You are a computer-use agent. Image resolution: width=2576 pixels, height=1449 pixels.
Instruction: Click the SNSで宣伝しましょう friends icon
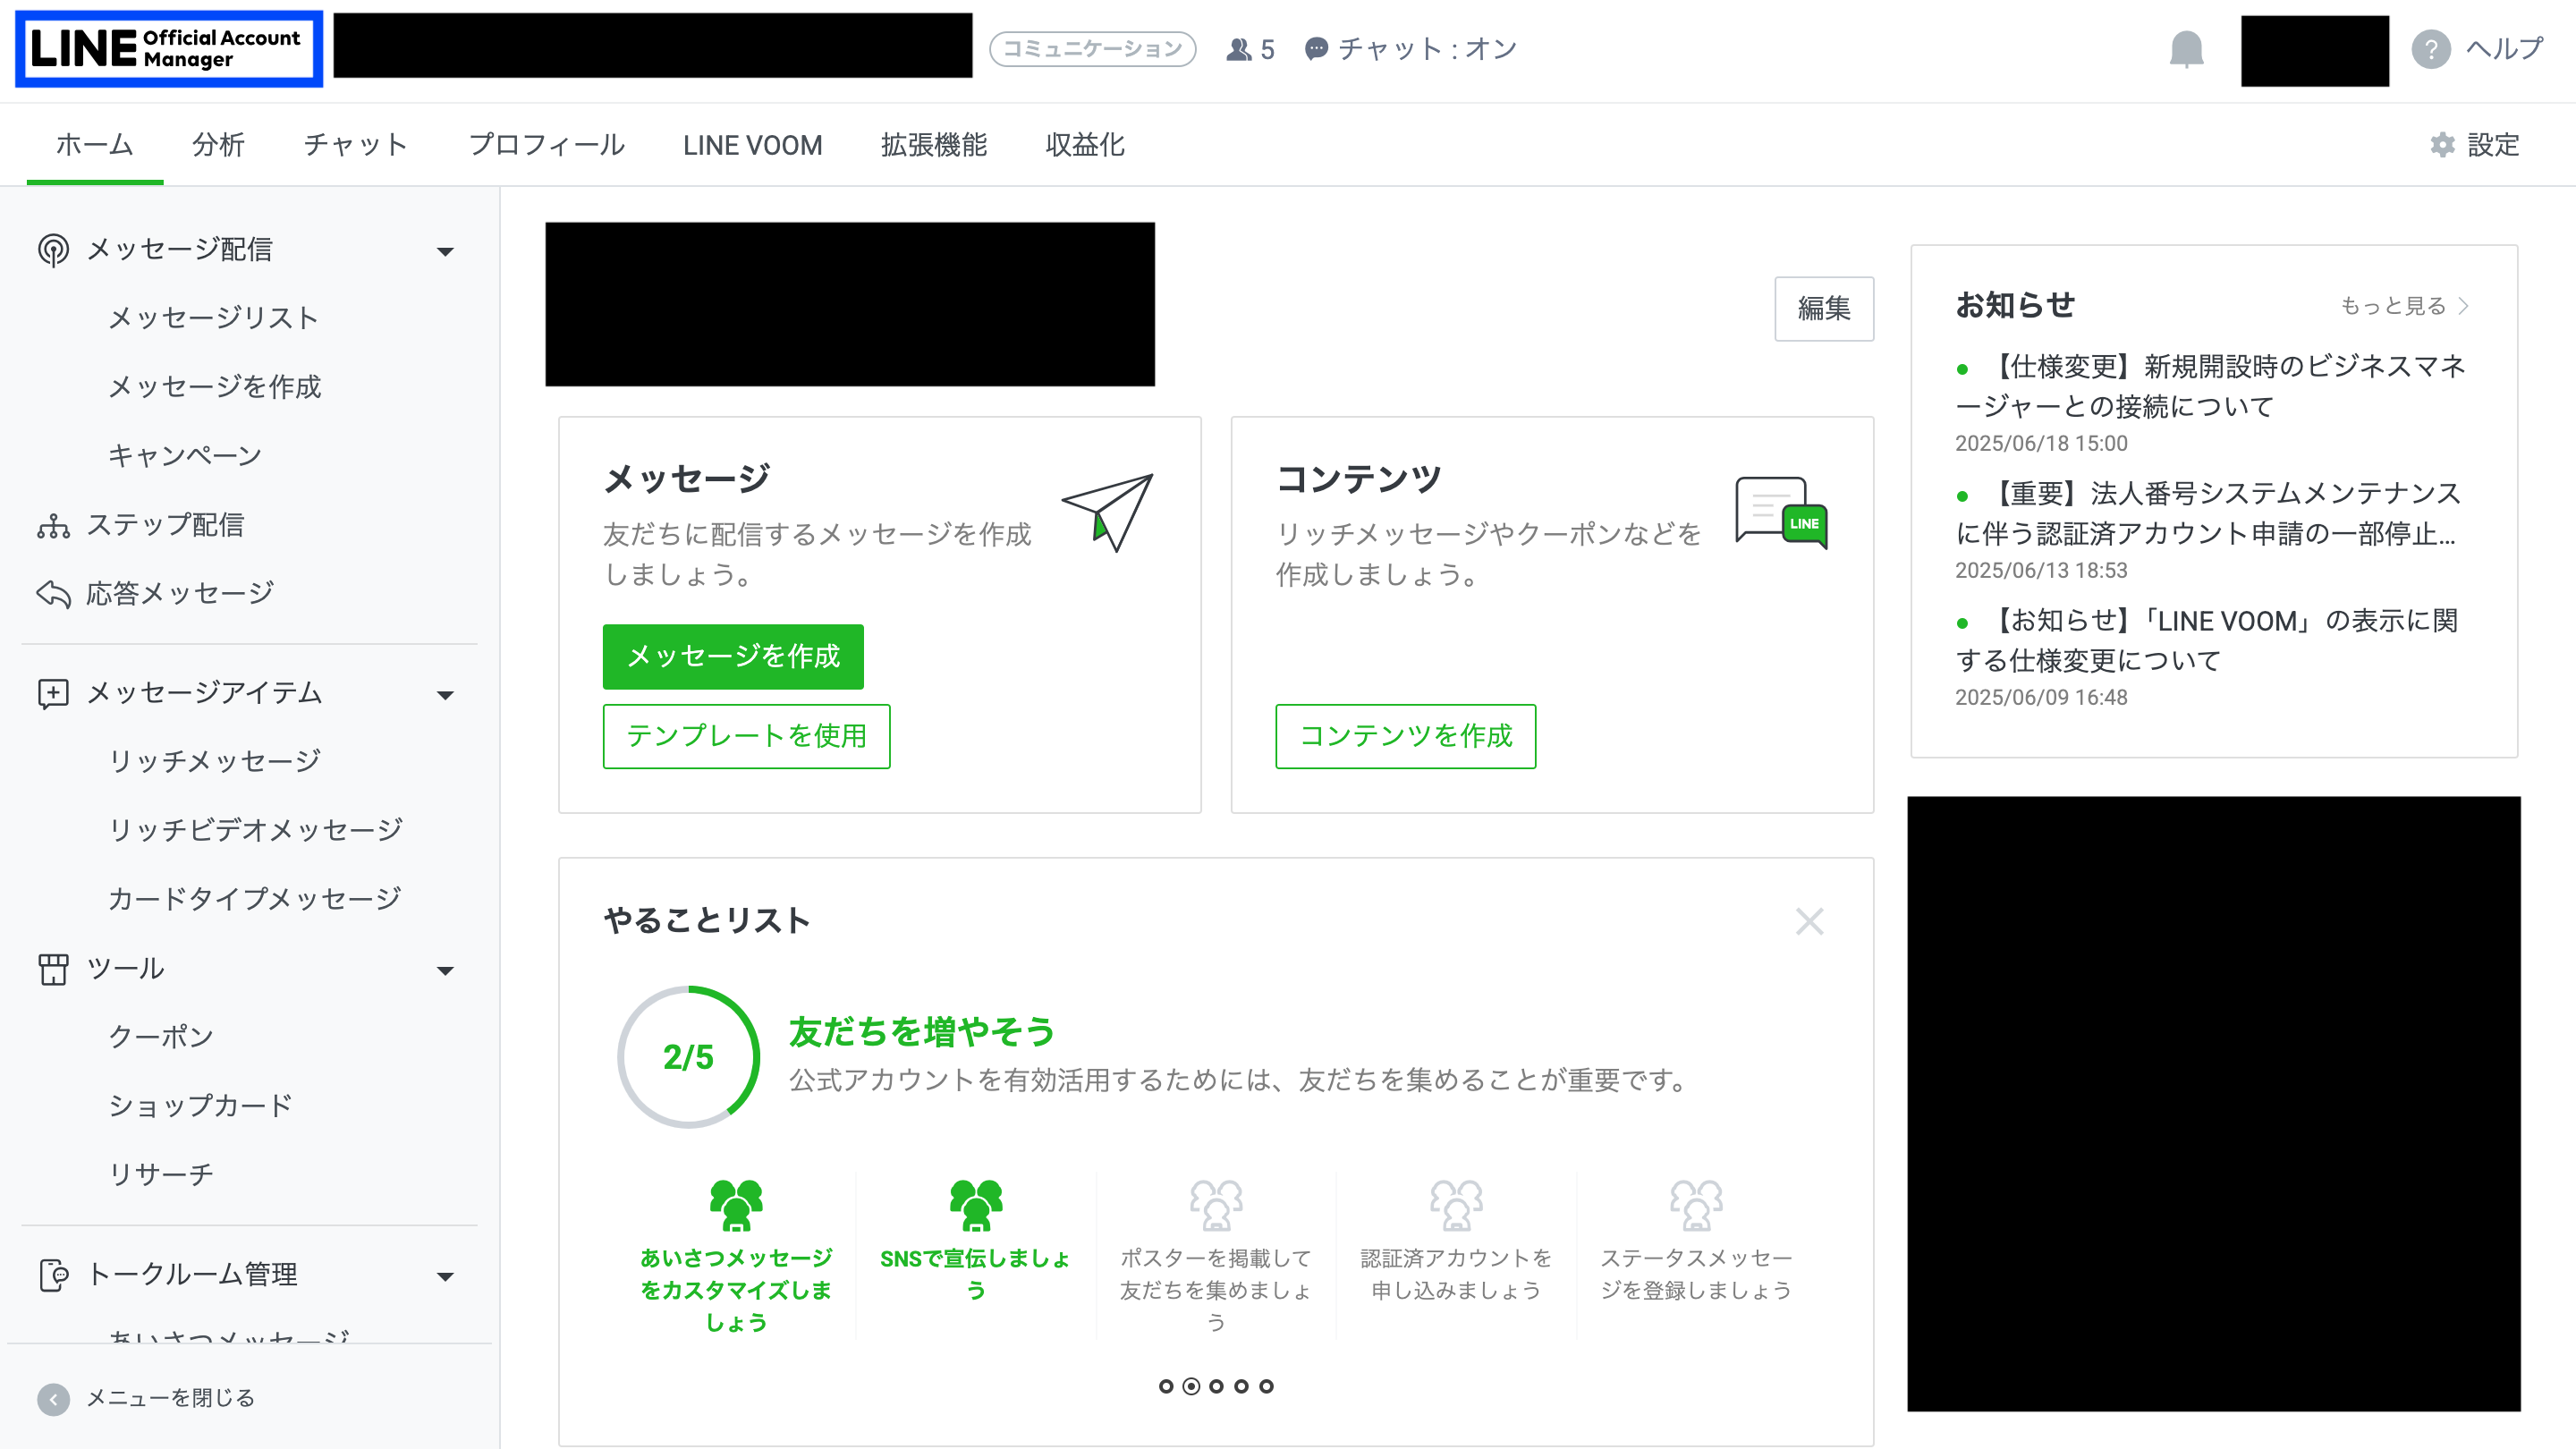tap(975, 1205)
